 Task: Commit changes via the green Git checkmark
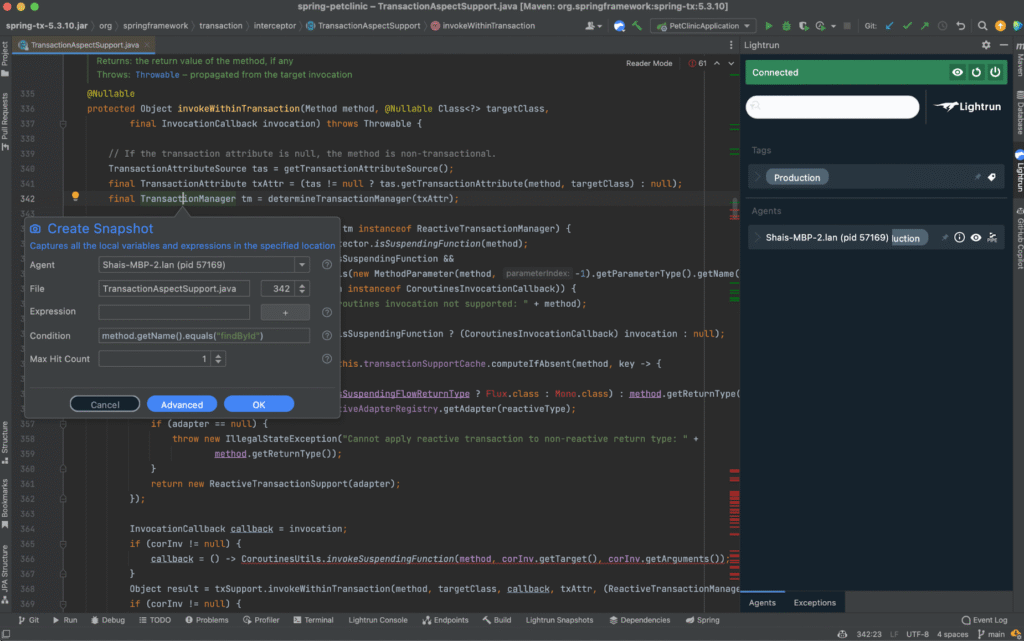tap(907, 26)
